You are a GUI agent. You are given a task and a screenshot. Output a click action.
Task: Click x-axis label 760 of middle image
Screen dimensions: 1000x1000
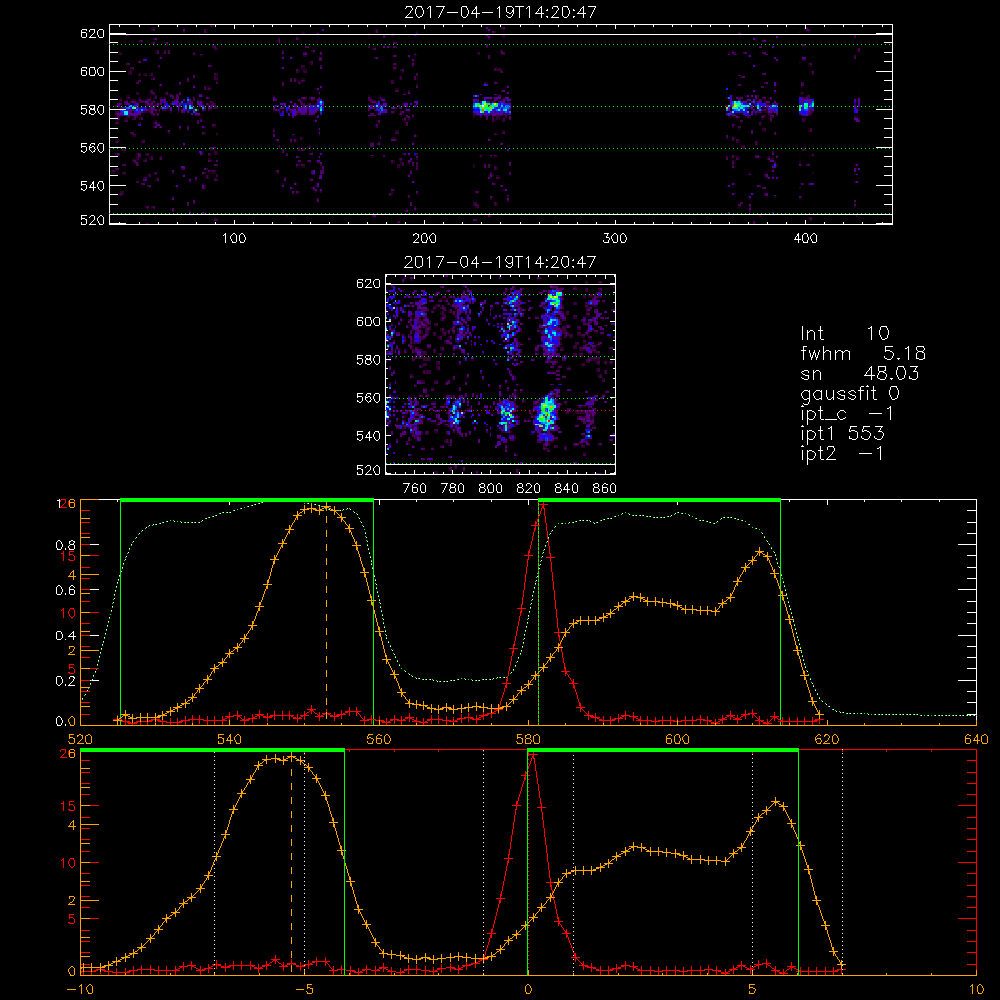click(415, 489)
